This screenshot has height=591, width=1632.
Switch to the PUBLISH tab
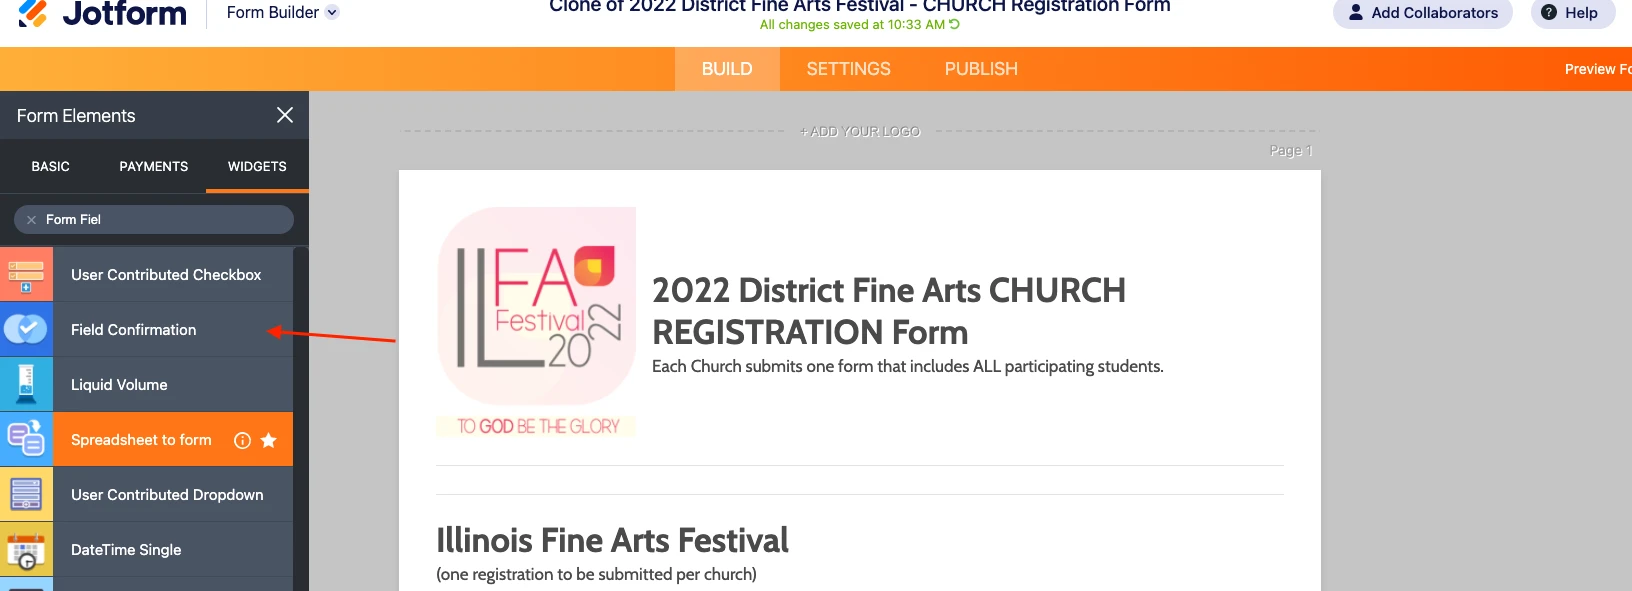[981, 69]
